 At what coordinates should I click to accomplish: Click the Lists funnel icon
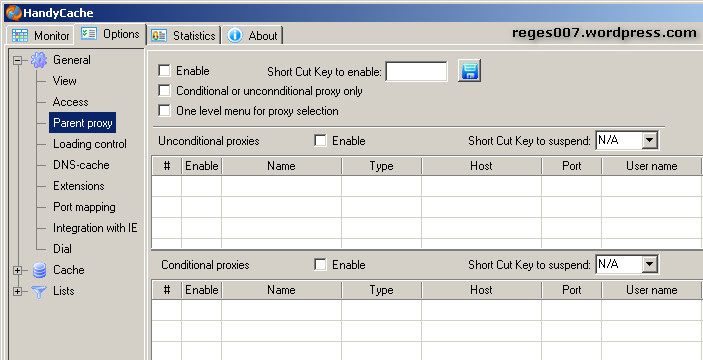(x=39, y=291)
